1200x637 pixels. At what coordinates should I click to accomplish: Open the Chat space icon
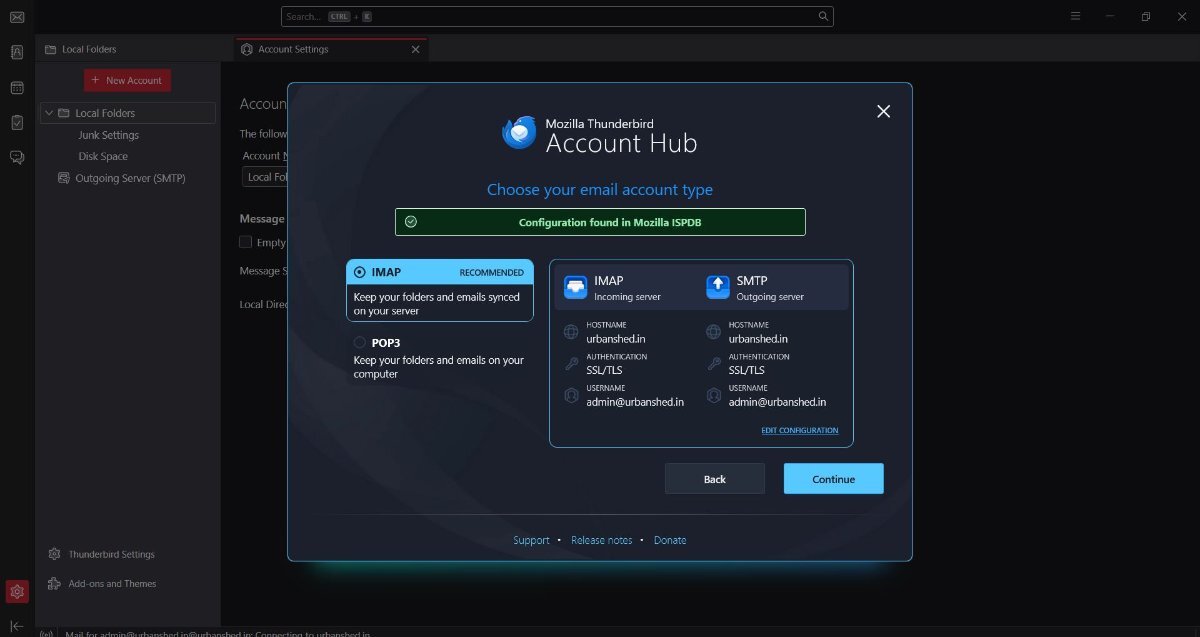17,157
